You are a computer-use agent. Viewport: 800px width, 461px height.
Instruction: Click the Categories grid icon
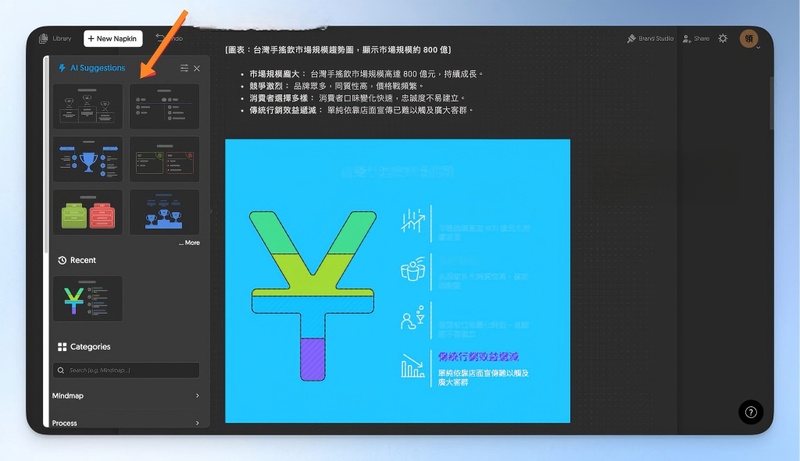[x=62, y=347]
